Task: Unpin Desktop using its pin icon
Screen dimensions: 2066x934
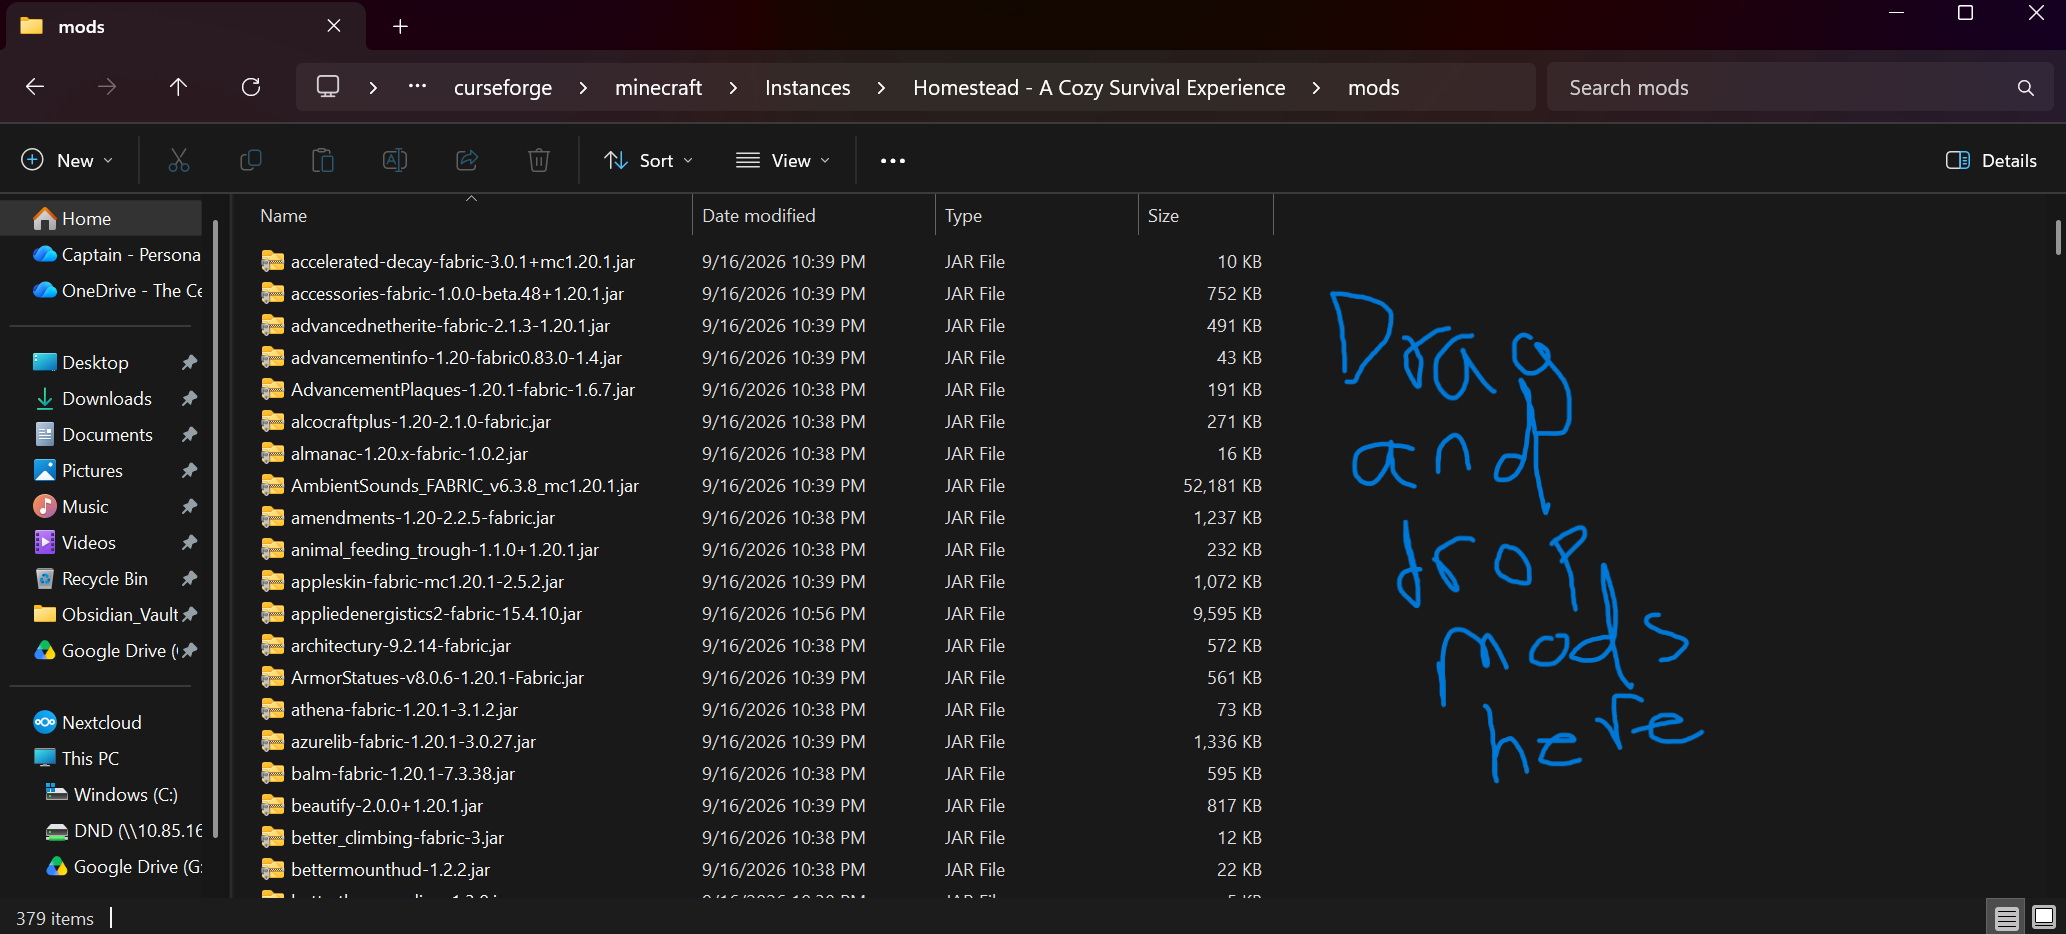Action: tap(189, 362)
